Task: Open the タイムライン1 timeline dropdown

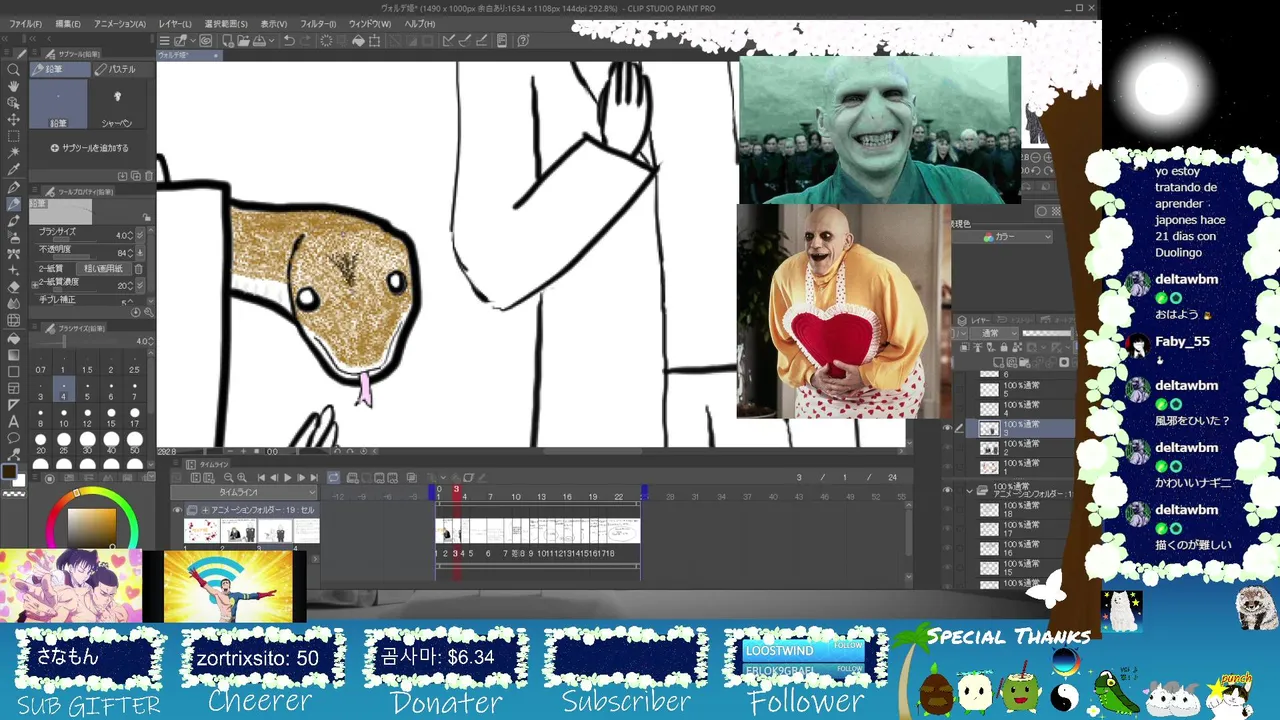Action: coord(242,493)
